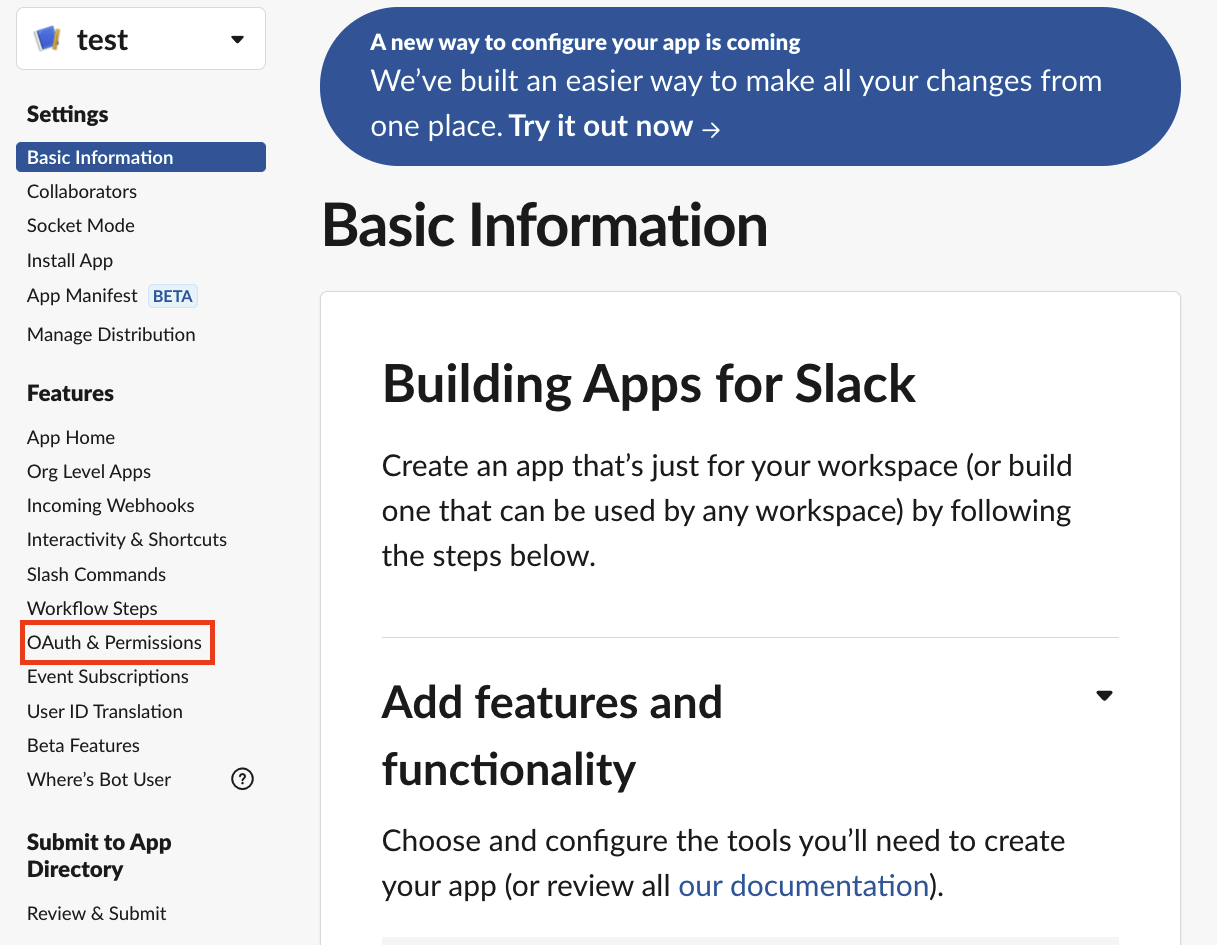This screenshot has width=1217, height=945.
Task: Open the Beta Features page
Action: coord(83,745)
